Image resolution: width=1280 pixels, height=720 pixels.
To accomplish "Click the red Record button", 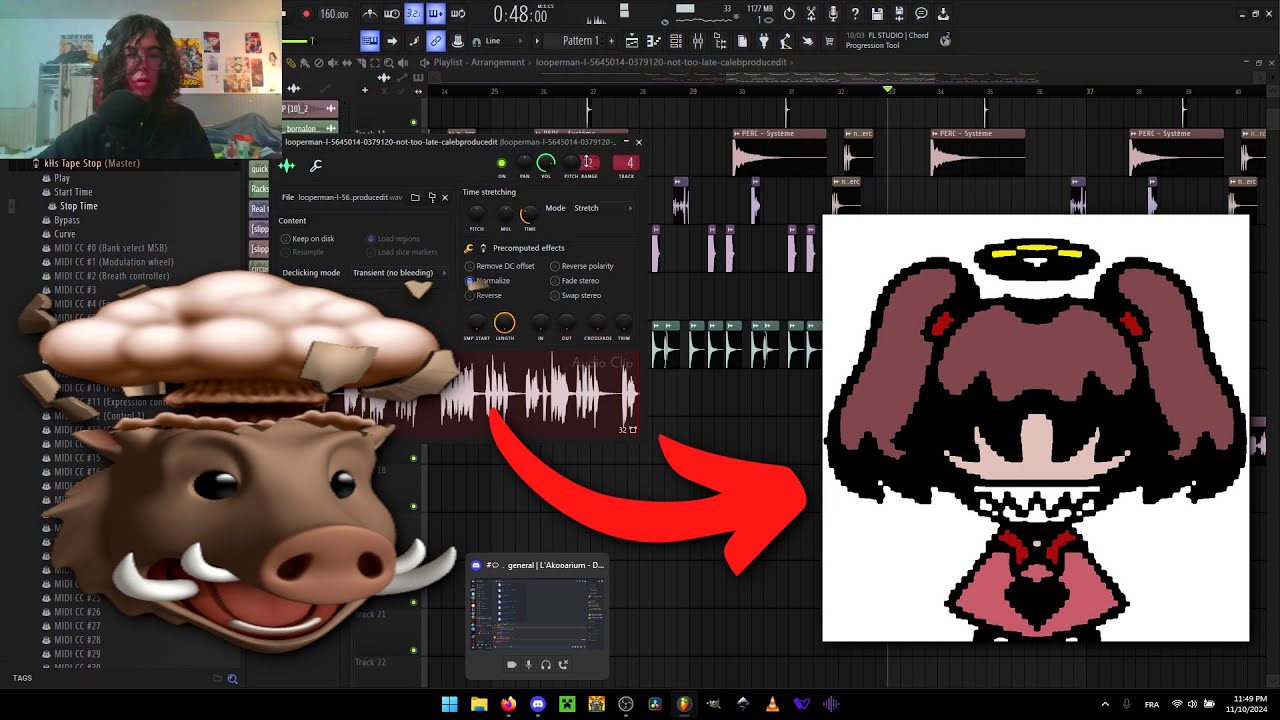I will point(306,14).
